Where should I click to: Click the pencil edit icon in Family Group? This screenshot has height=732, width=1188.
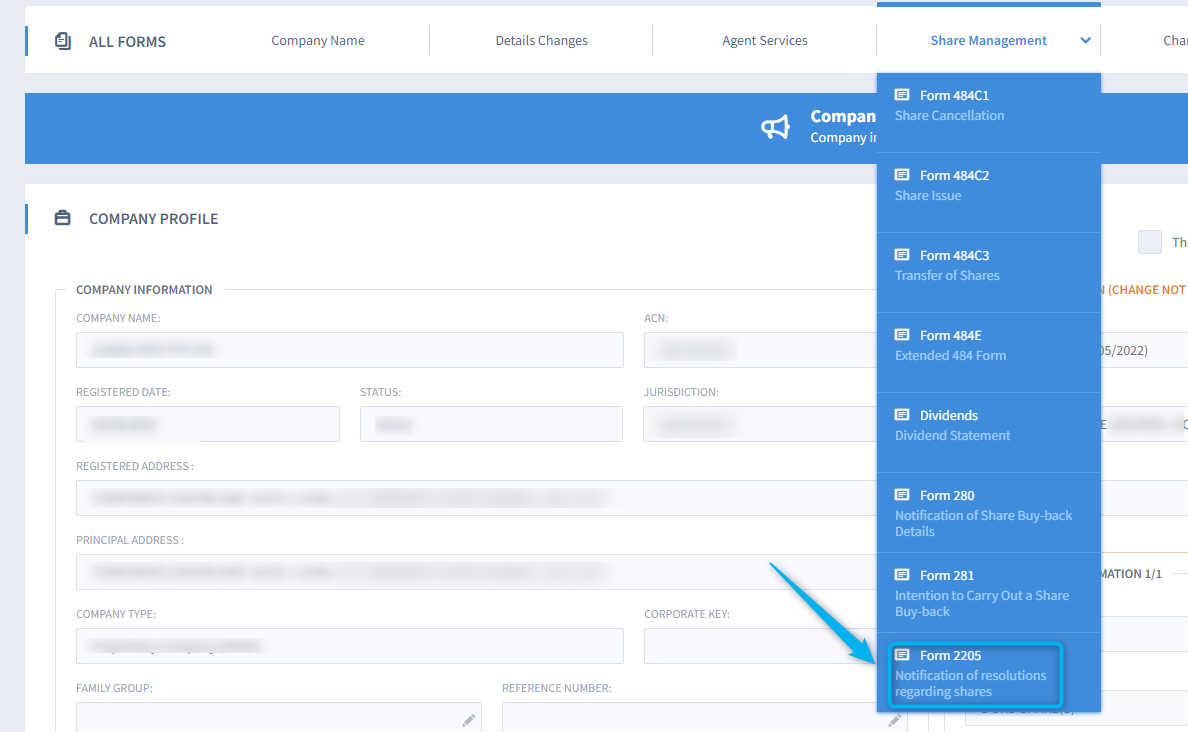coord(468,720)
